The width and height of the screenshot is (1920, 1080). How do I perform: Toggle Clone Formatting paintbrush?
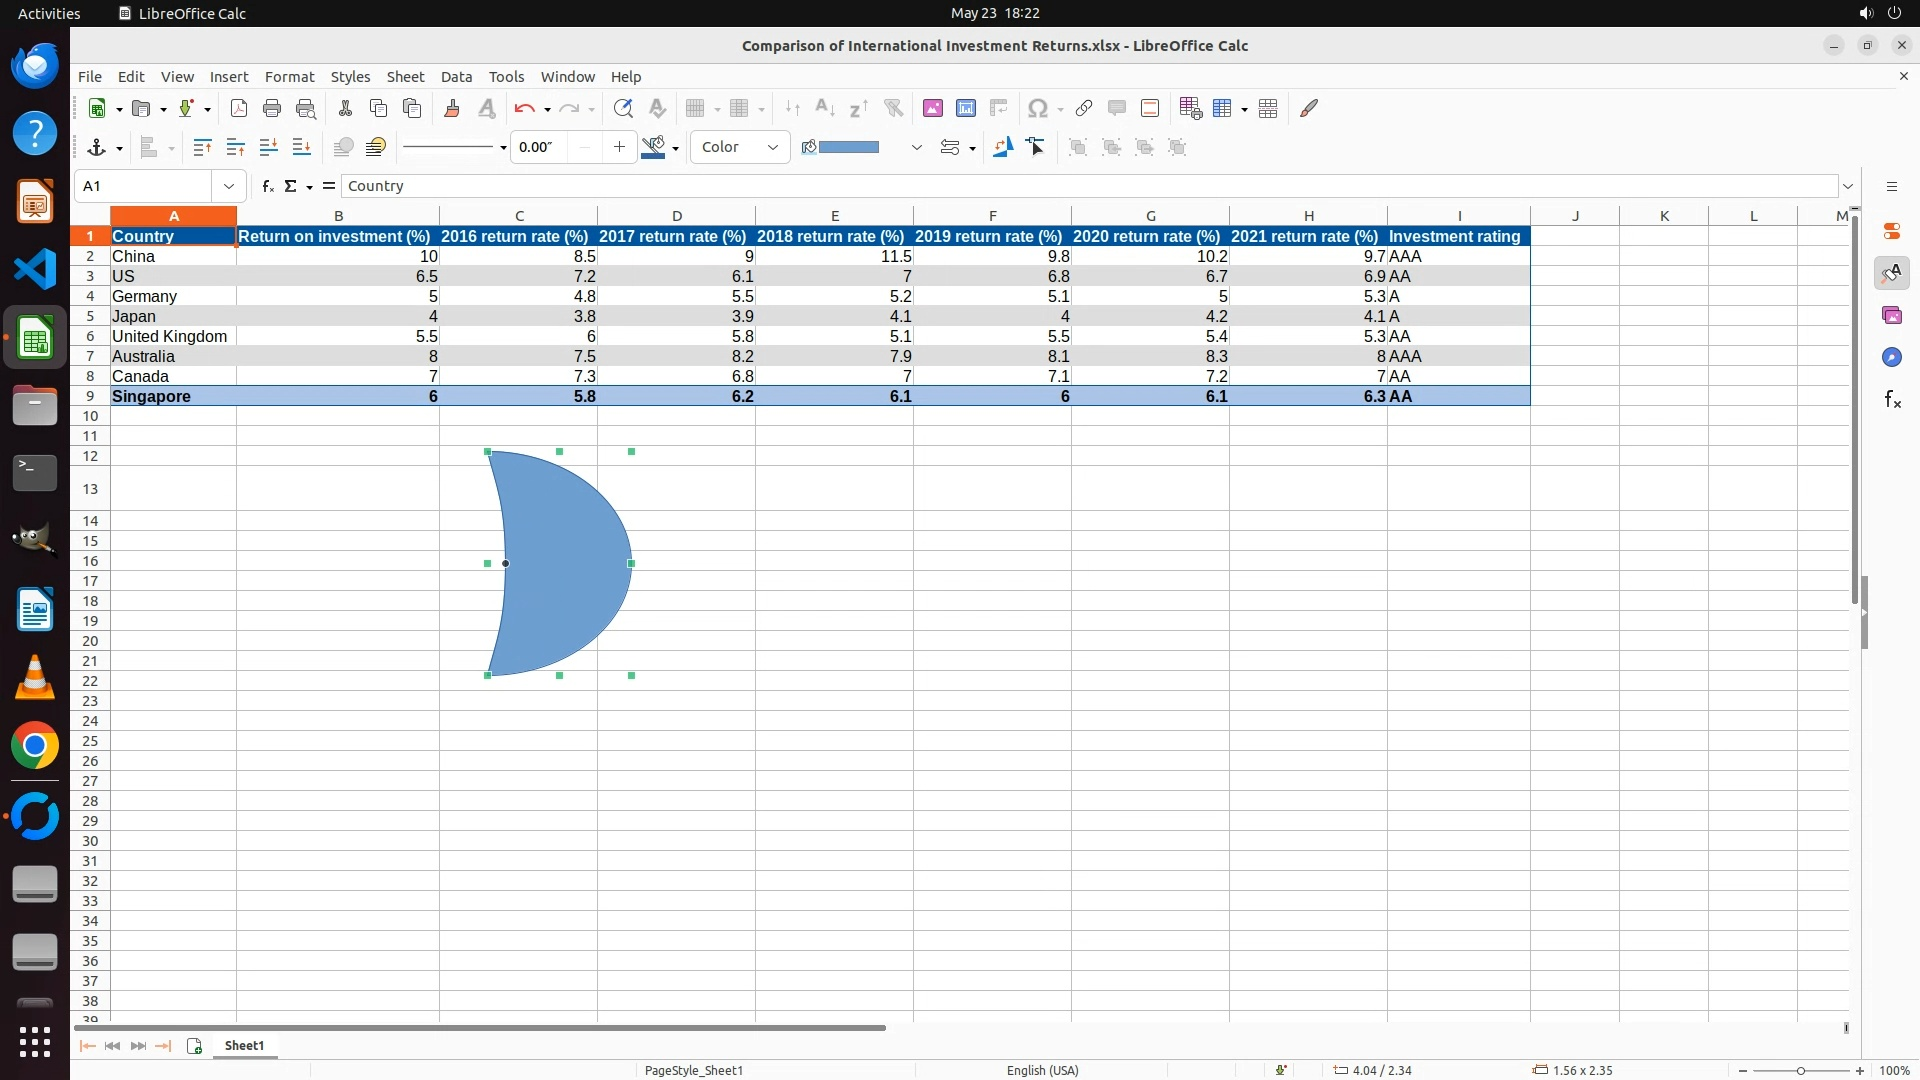(451, 109)
